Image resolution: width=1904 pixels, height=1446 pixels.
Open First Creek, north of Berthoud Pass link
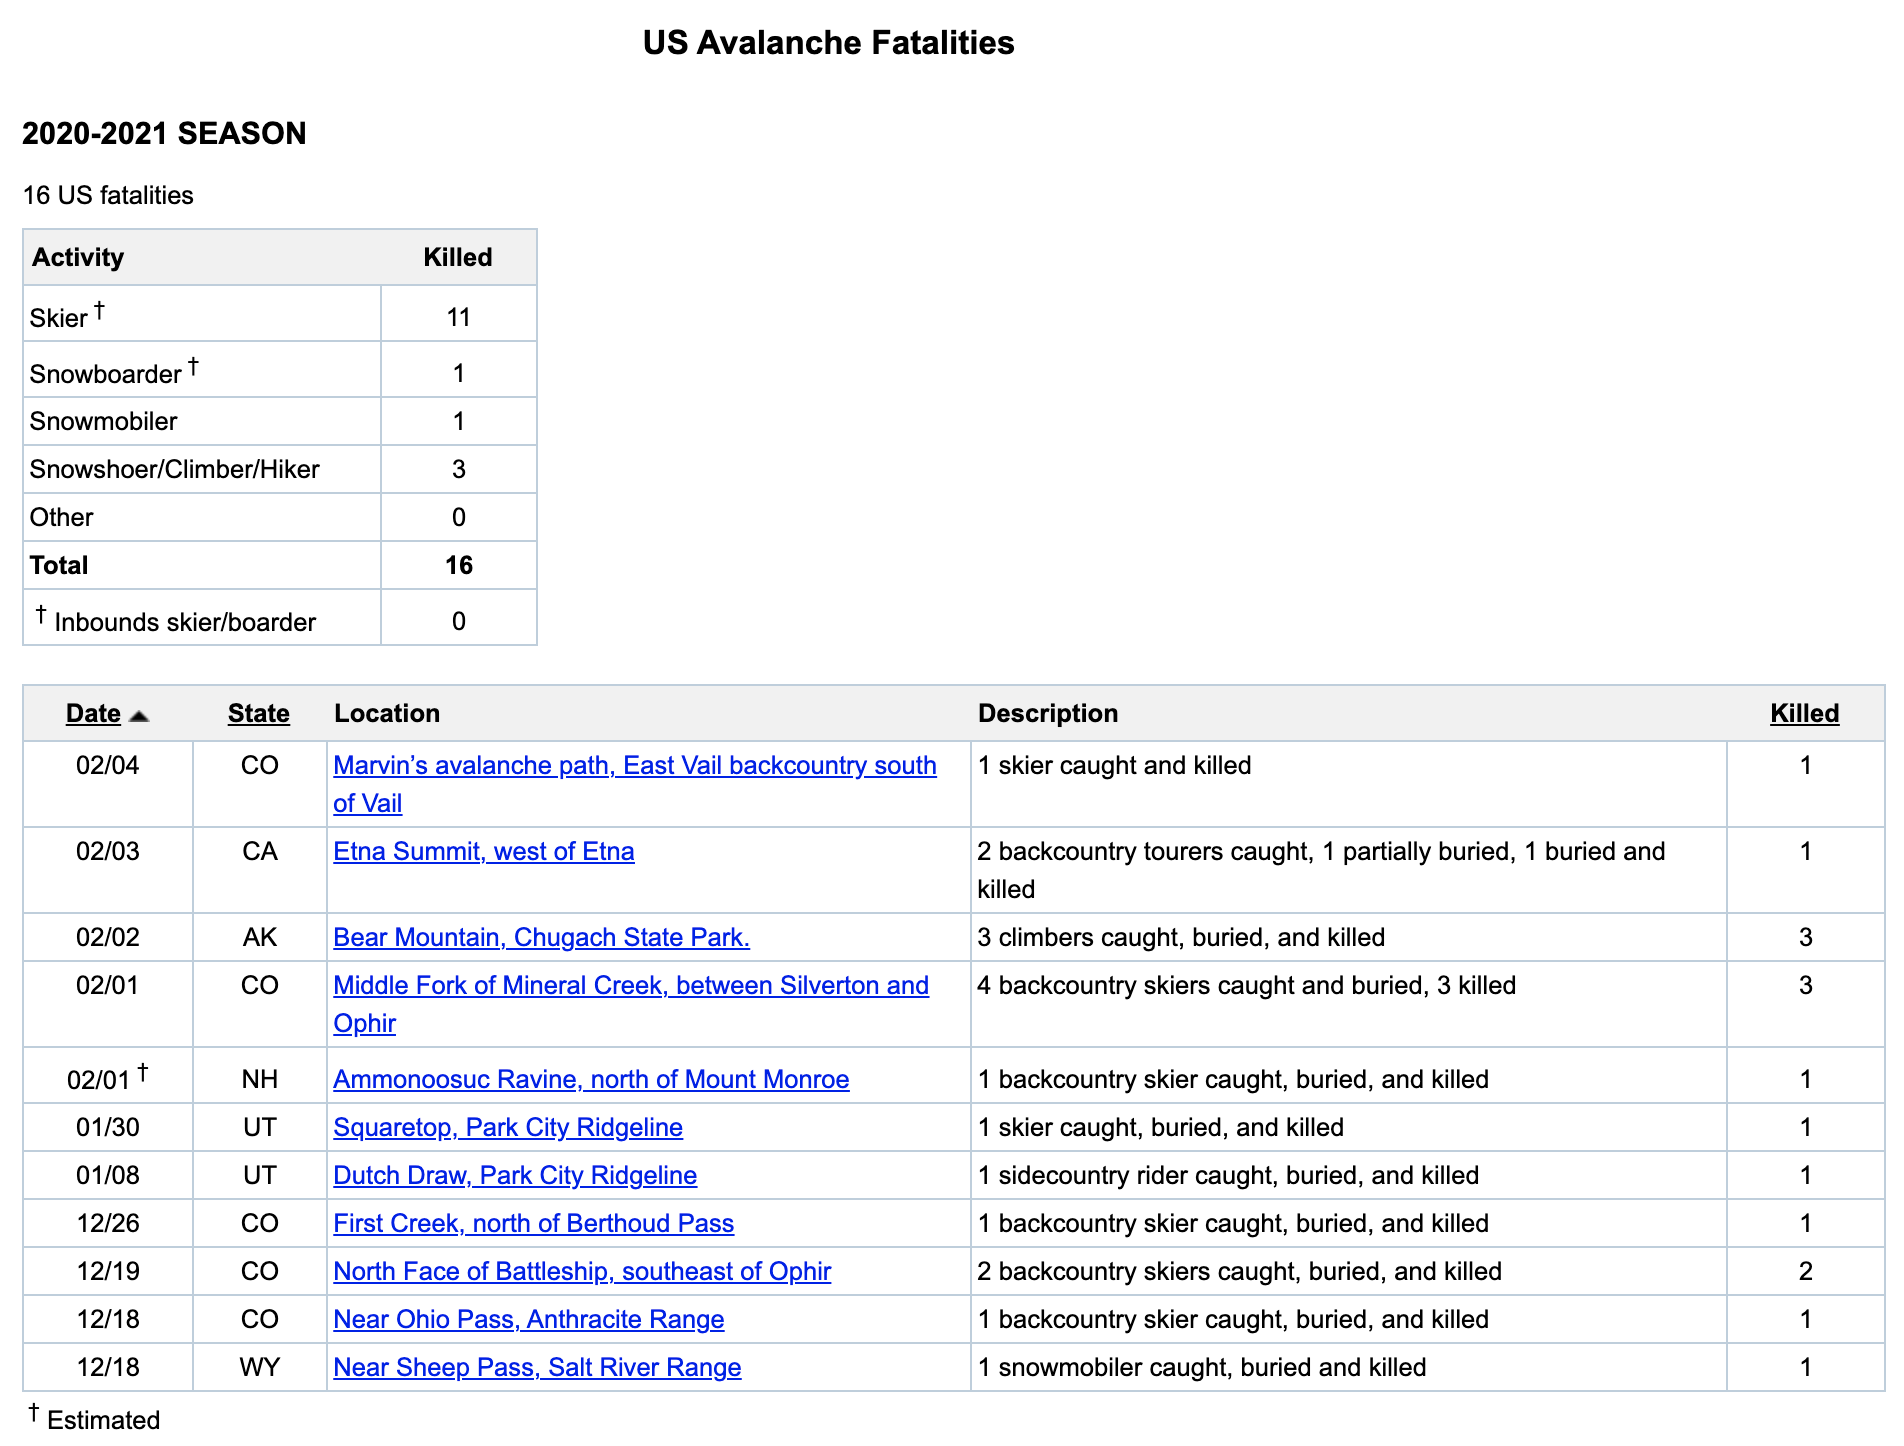pos(533,1223)
